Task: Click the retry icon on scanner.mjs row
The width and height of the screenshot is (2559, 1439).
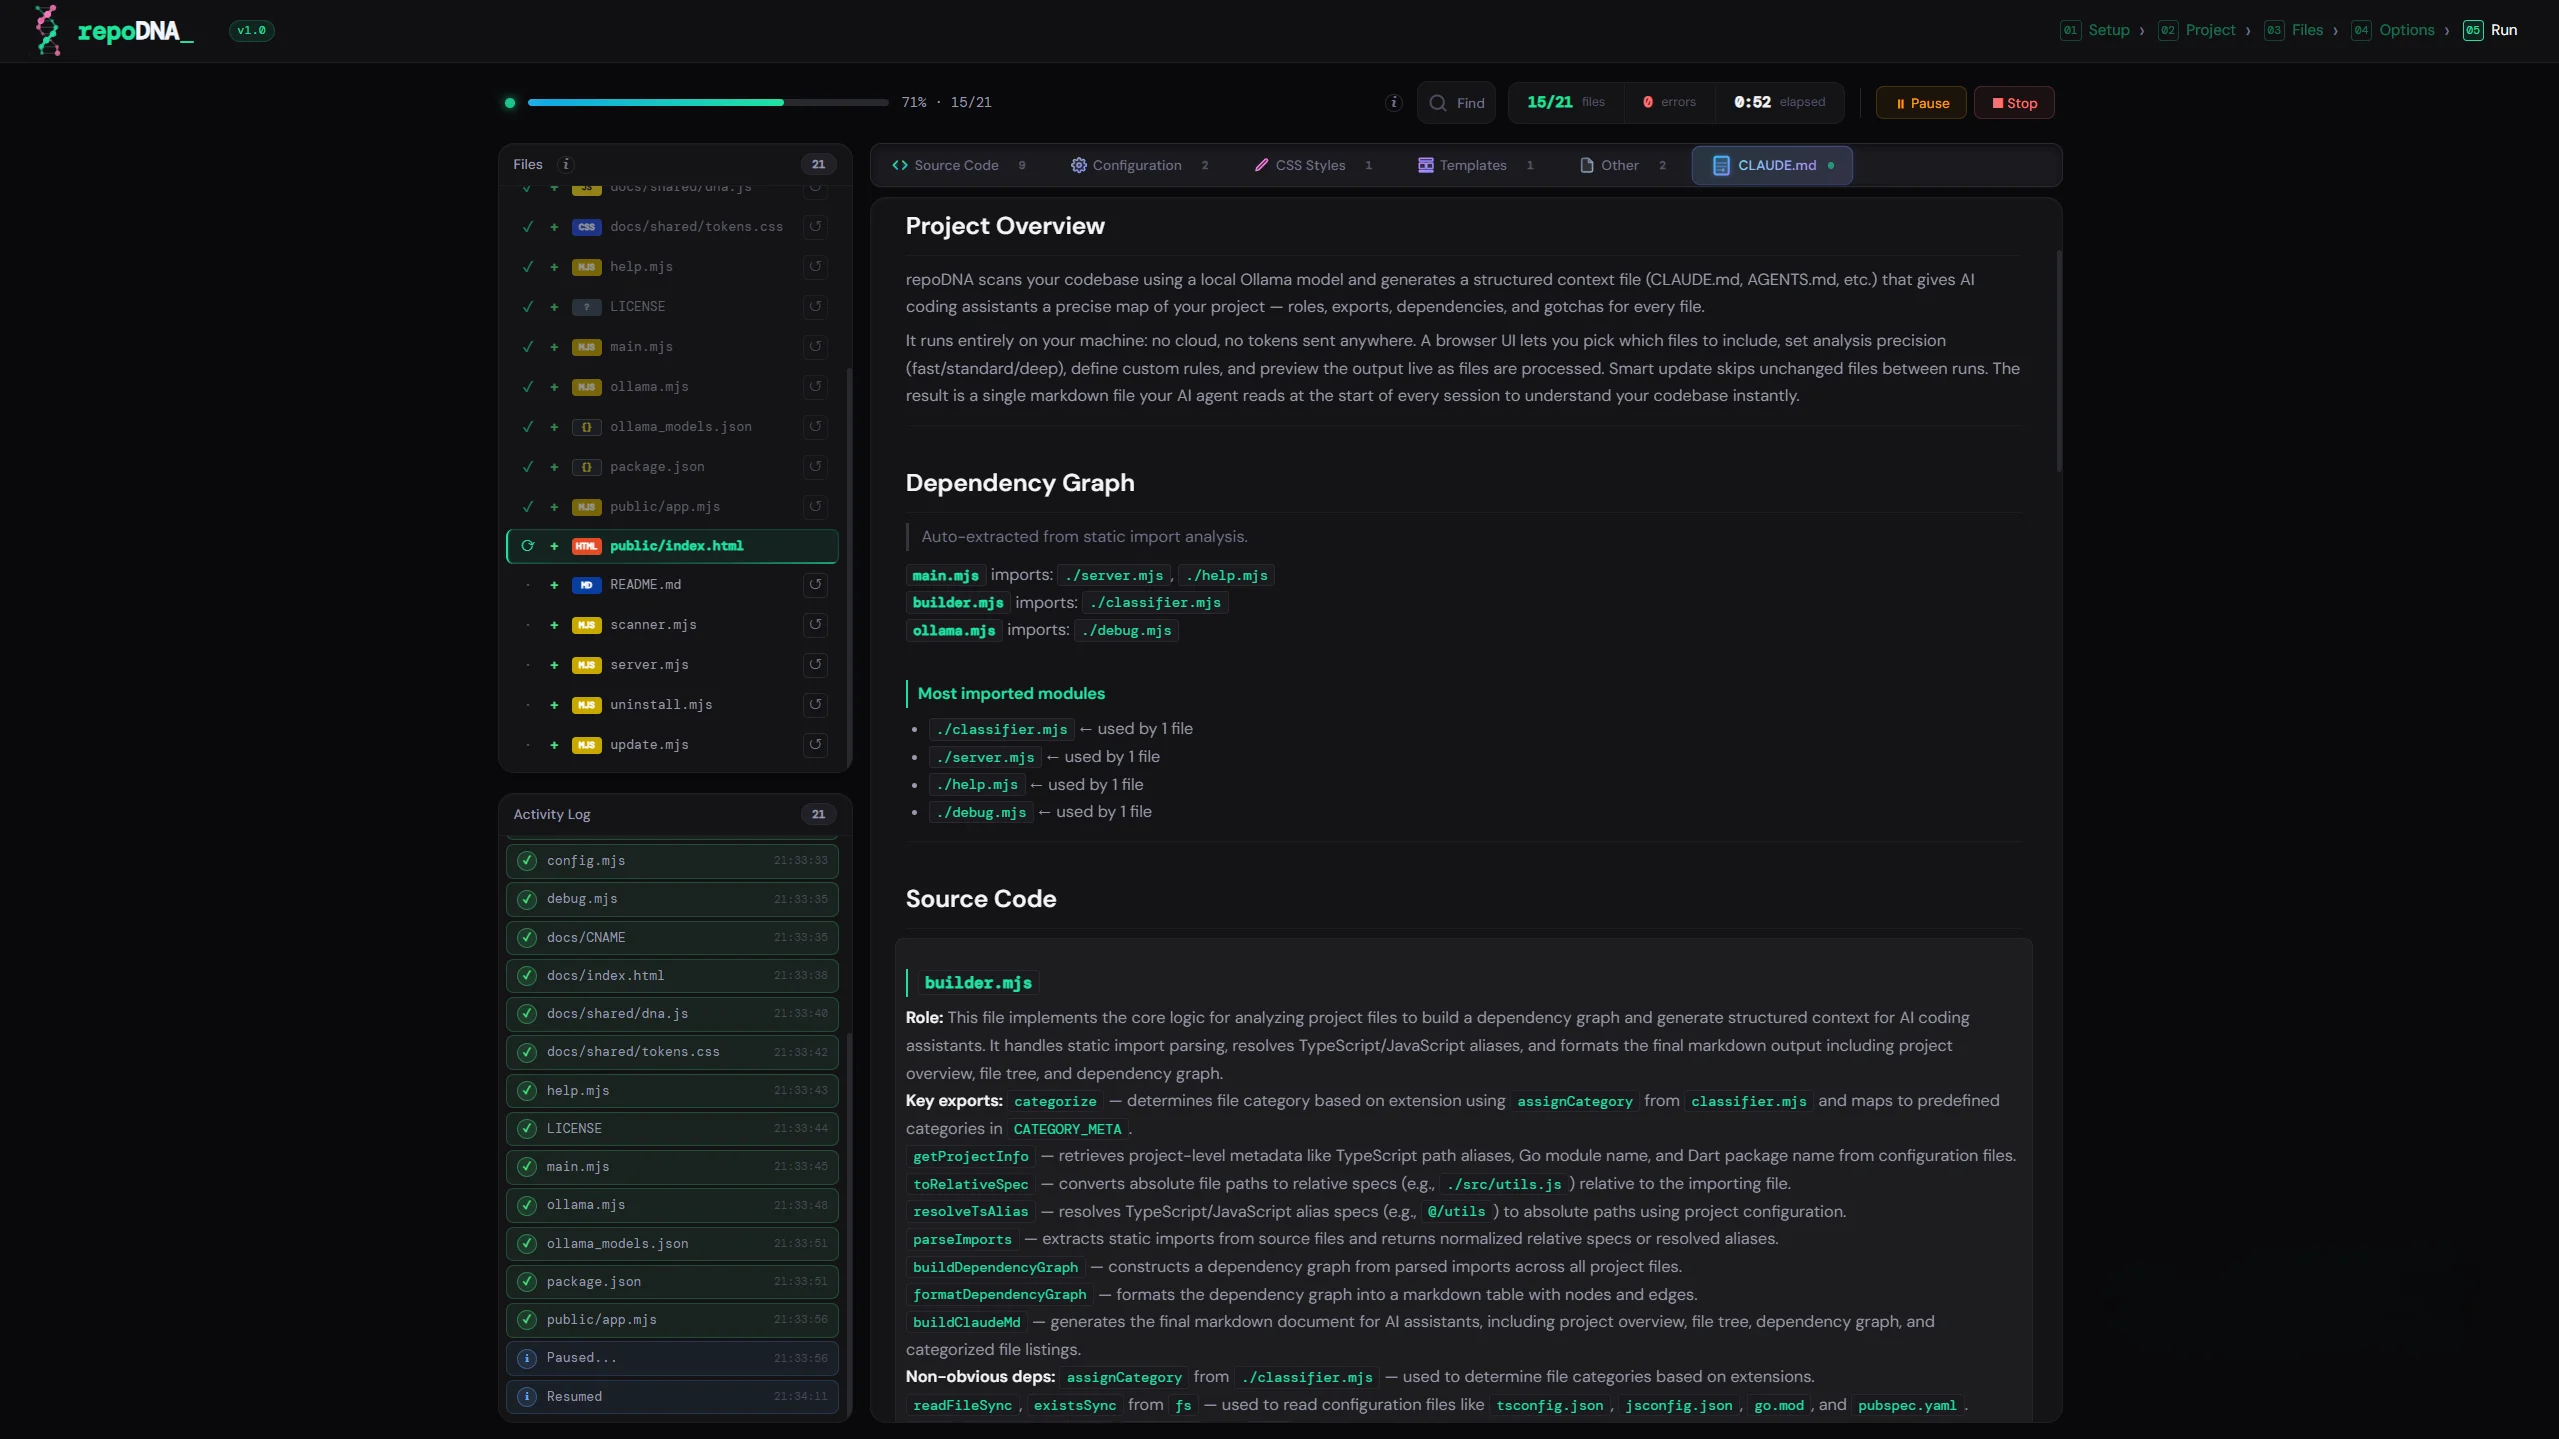Action: 815,625
